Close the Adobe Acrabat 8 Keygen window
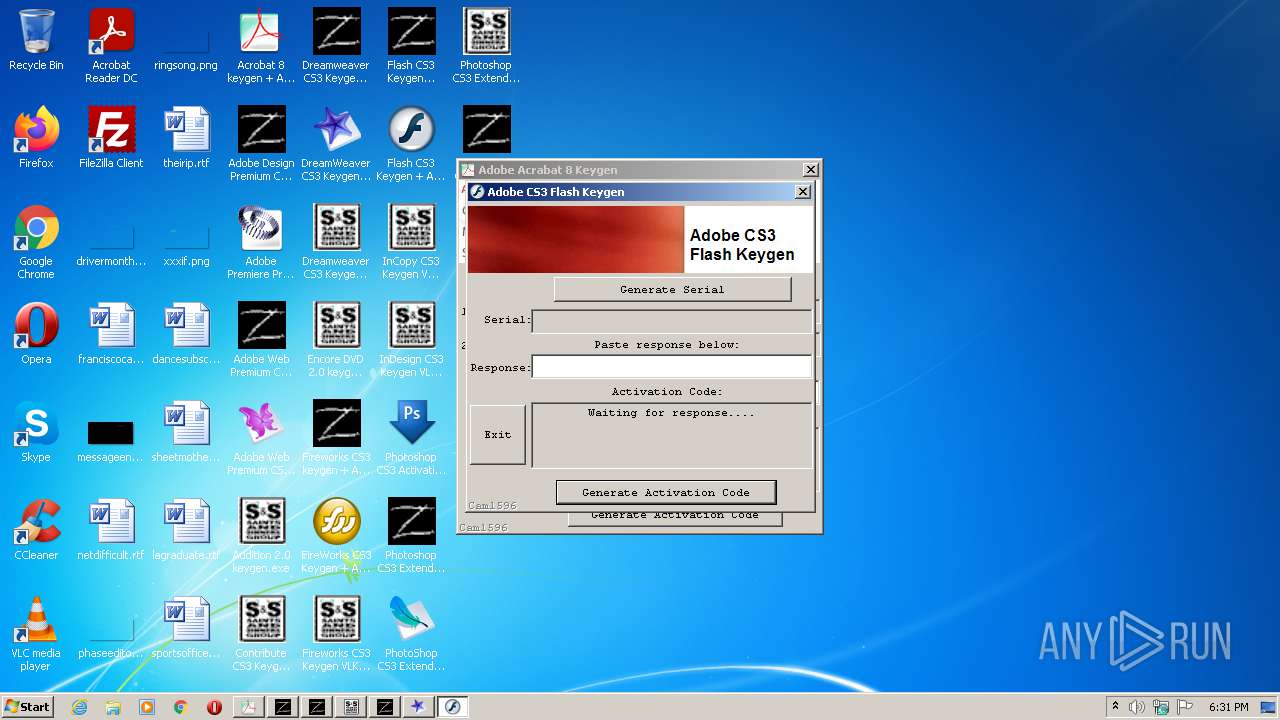The height and width of the screenshot is (720, 1280). tap(811, 170)
